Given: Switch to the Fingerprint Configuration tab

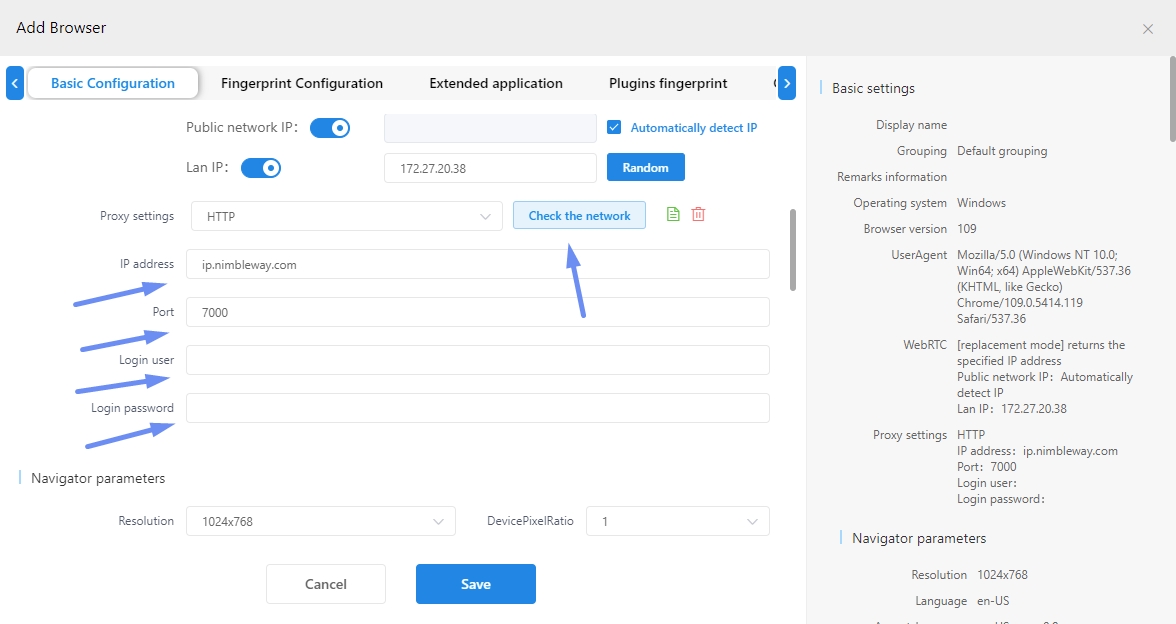Looking at the screenshot, I should point(302,83).
